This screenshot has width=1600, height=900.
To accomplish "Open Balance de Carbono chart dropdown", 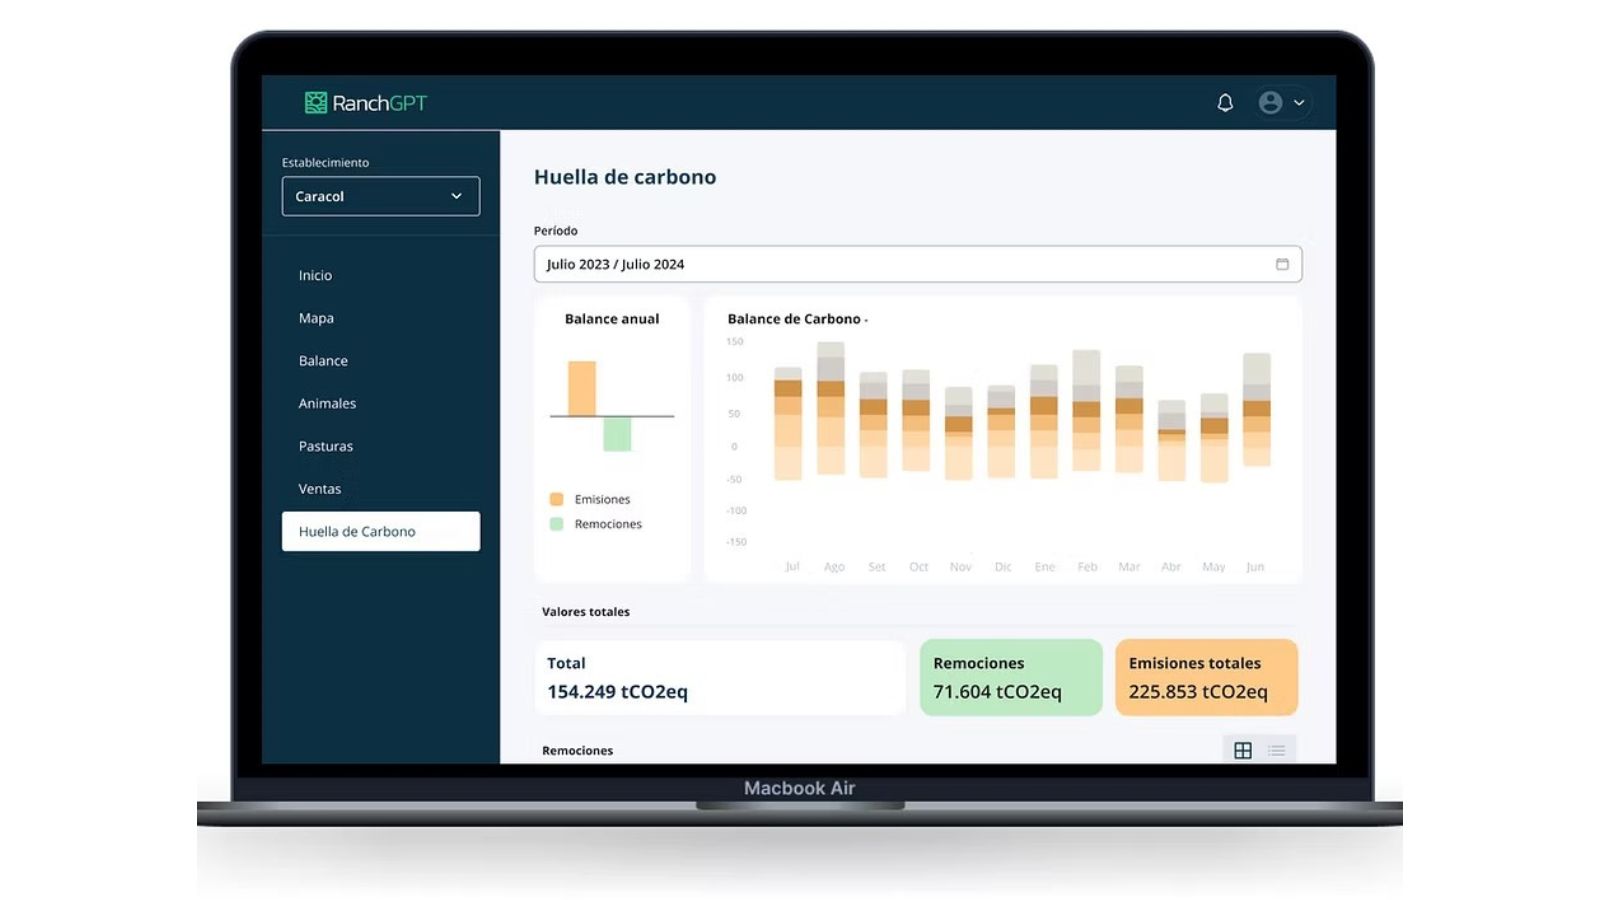I will coord(866,320).
